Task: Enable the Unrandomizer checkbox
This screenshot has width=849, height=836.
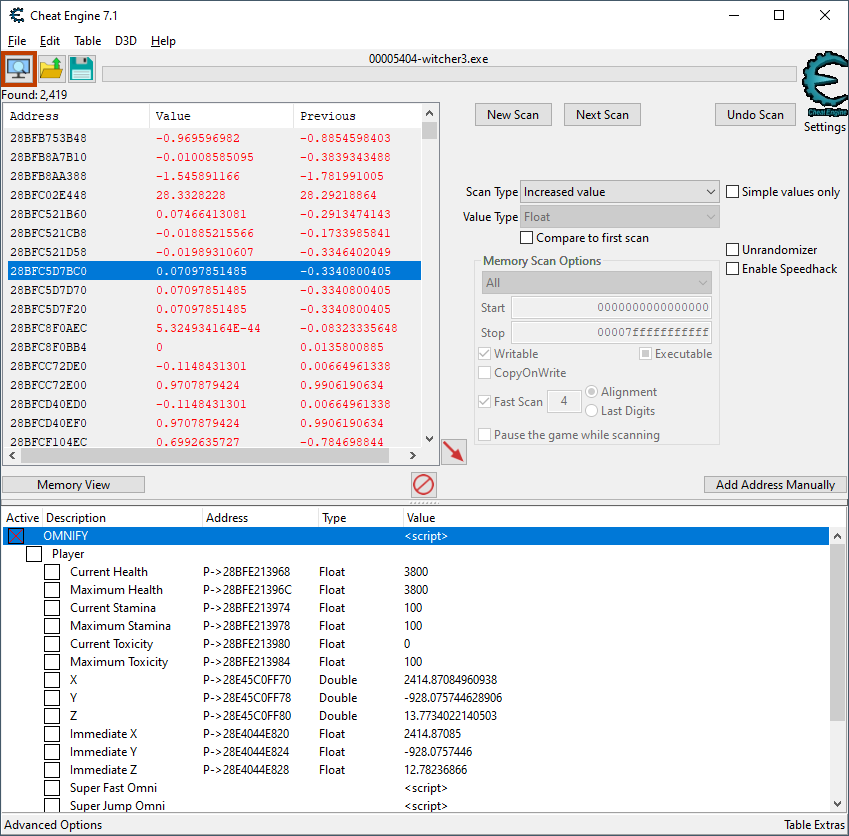Action: pos(733,250)
